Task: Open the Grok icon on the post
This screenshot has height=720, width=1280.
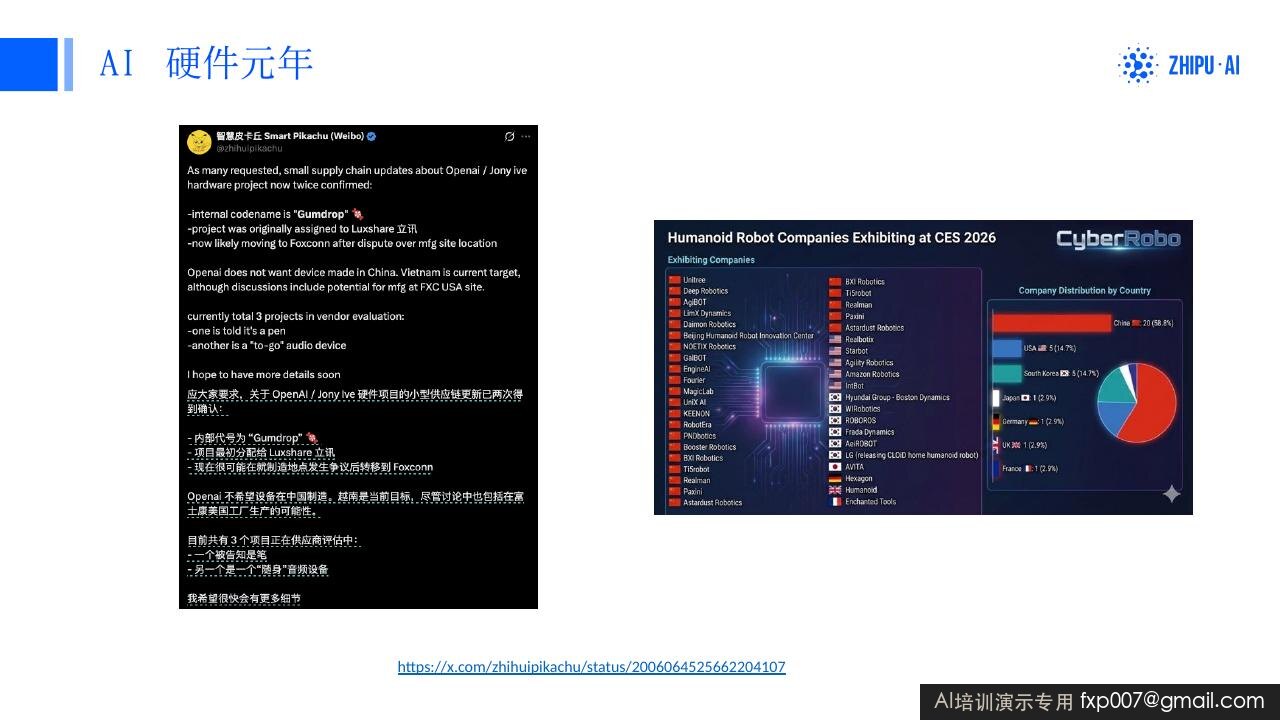Action: click(x=509, y=136)
